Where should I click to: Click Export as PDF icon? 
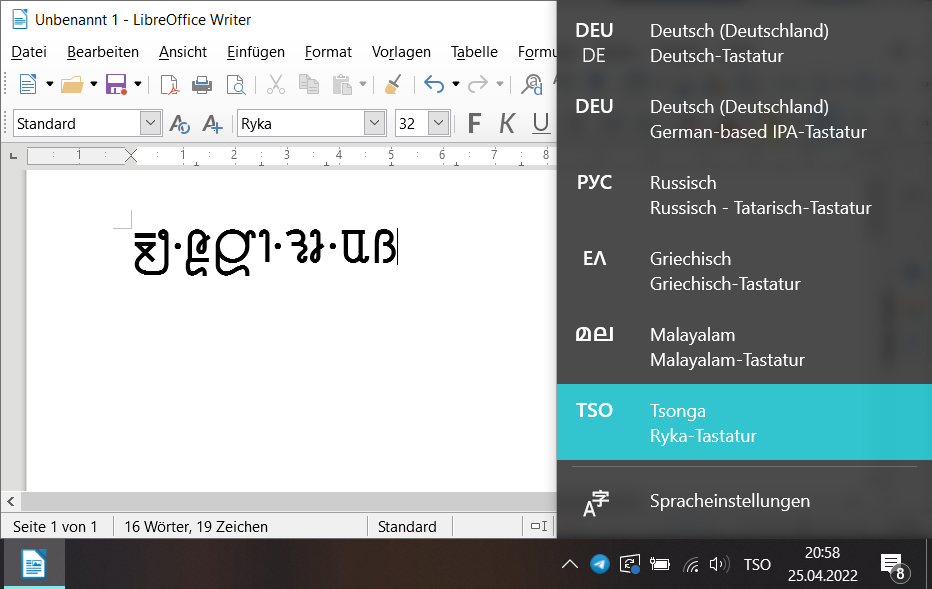click(x=170, y=85)
